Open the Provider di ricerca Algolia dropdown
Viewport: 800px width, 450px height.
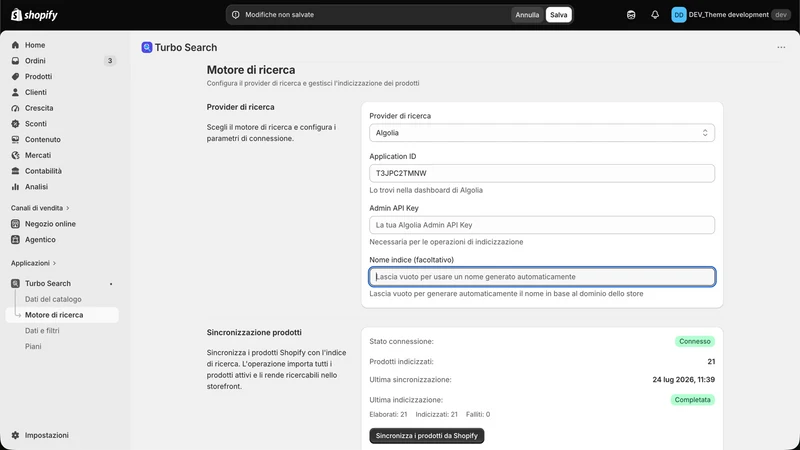[542, 133]
